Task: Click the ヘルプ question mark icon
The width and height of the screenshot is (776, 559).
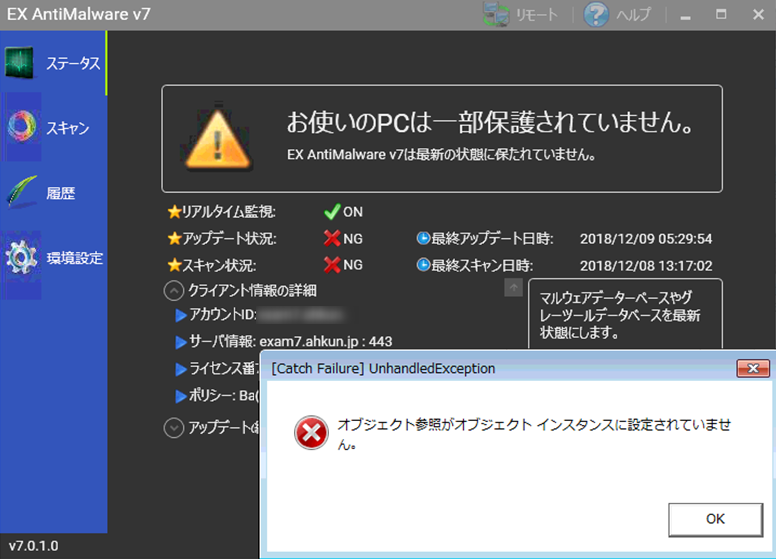Action: point(596,14)
